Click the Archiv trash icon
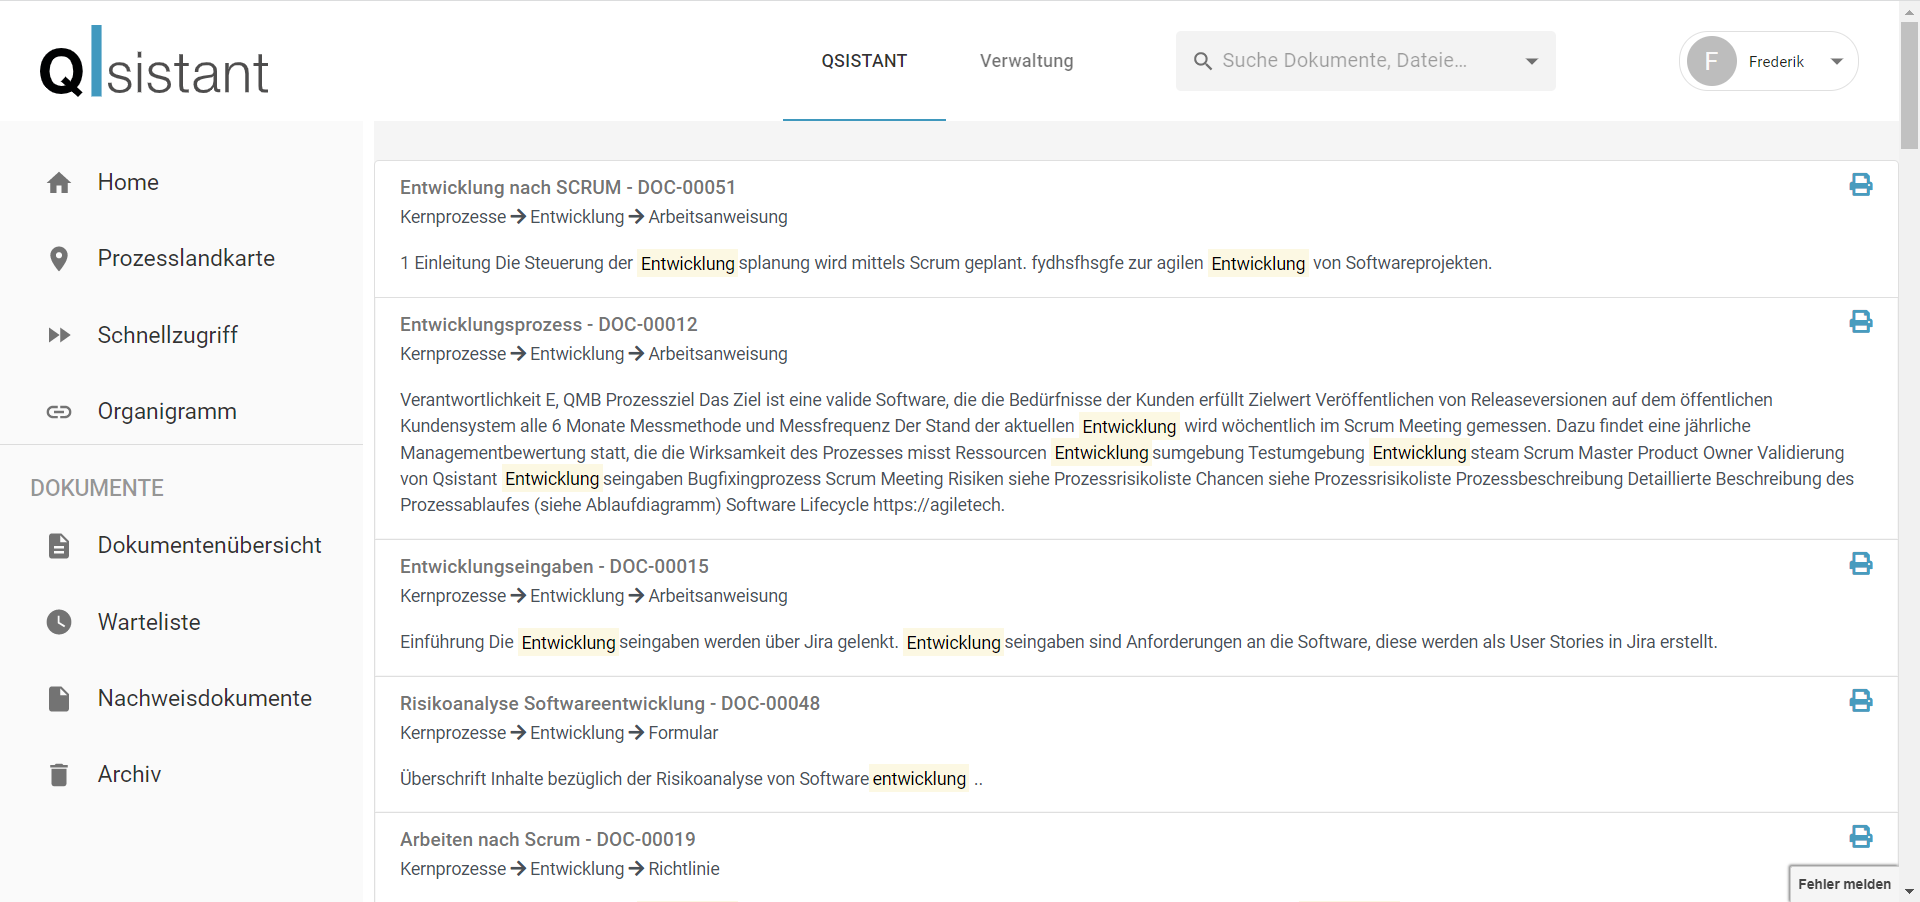Viewport: 1920px width, 902px height. coord(59,775)
